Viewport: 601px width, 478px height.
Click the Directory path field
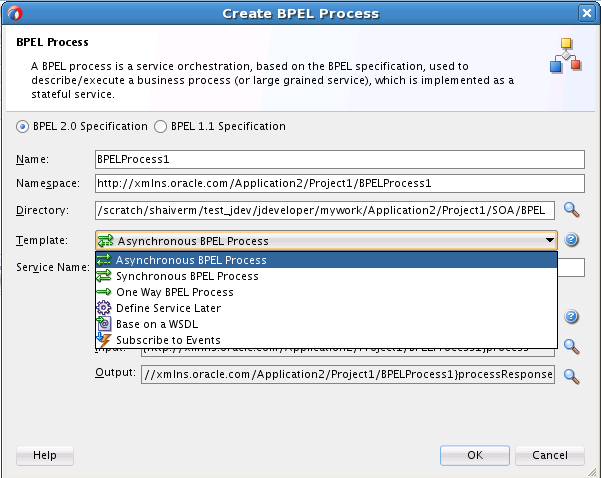pos(325,210)
